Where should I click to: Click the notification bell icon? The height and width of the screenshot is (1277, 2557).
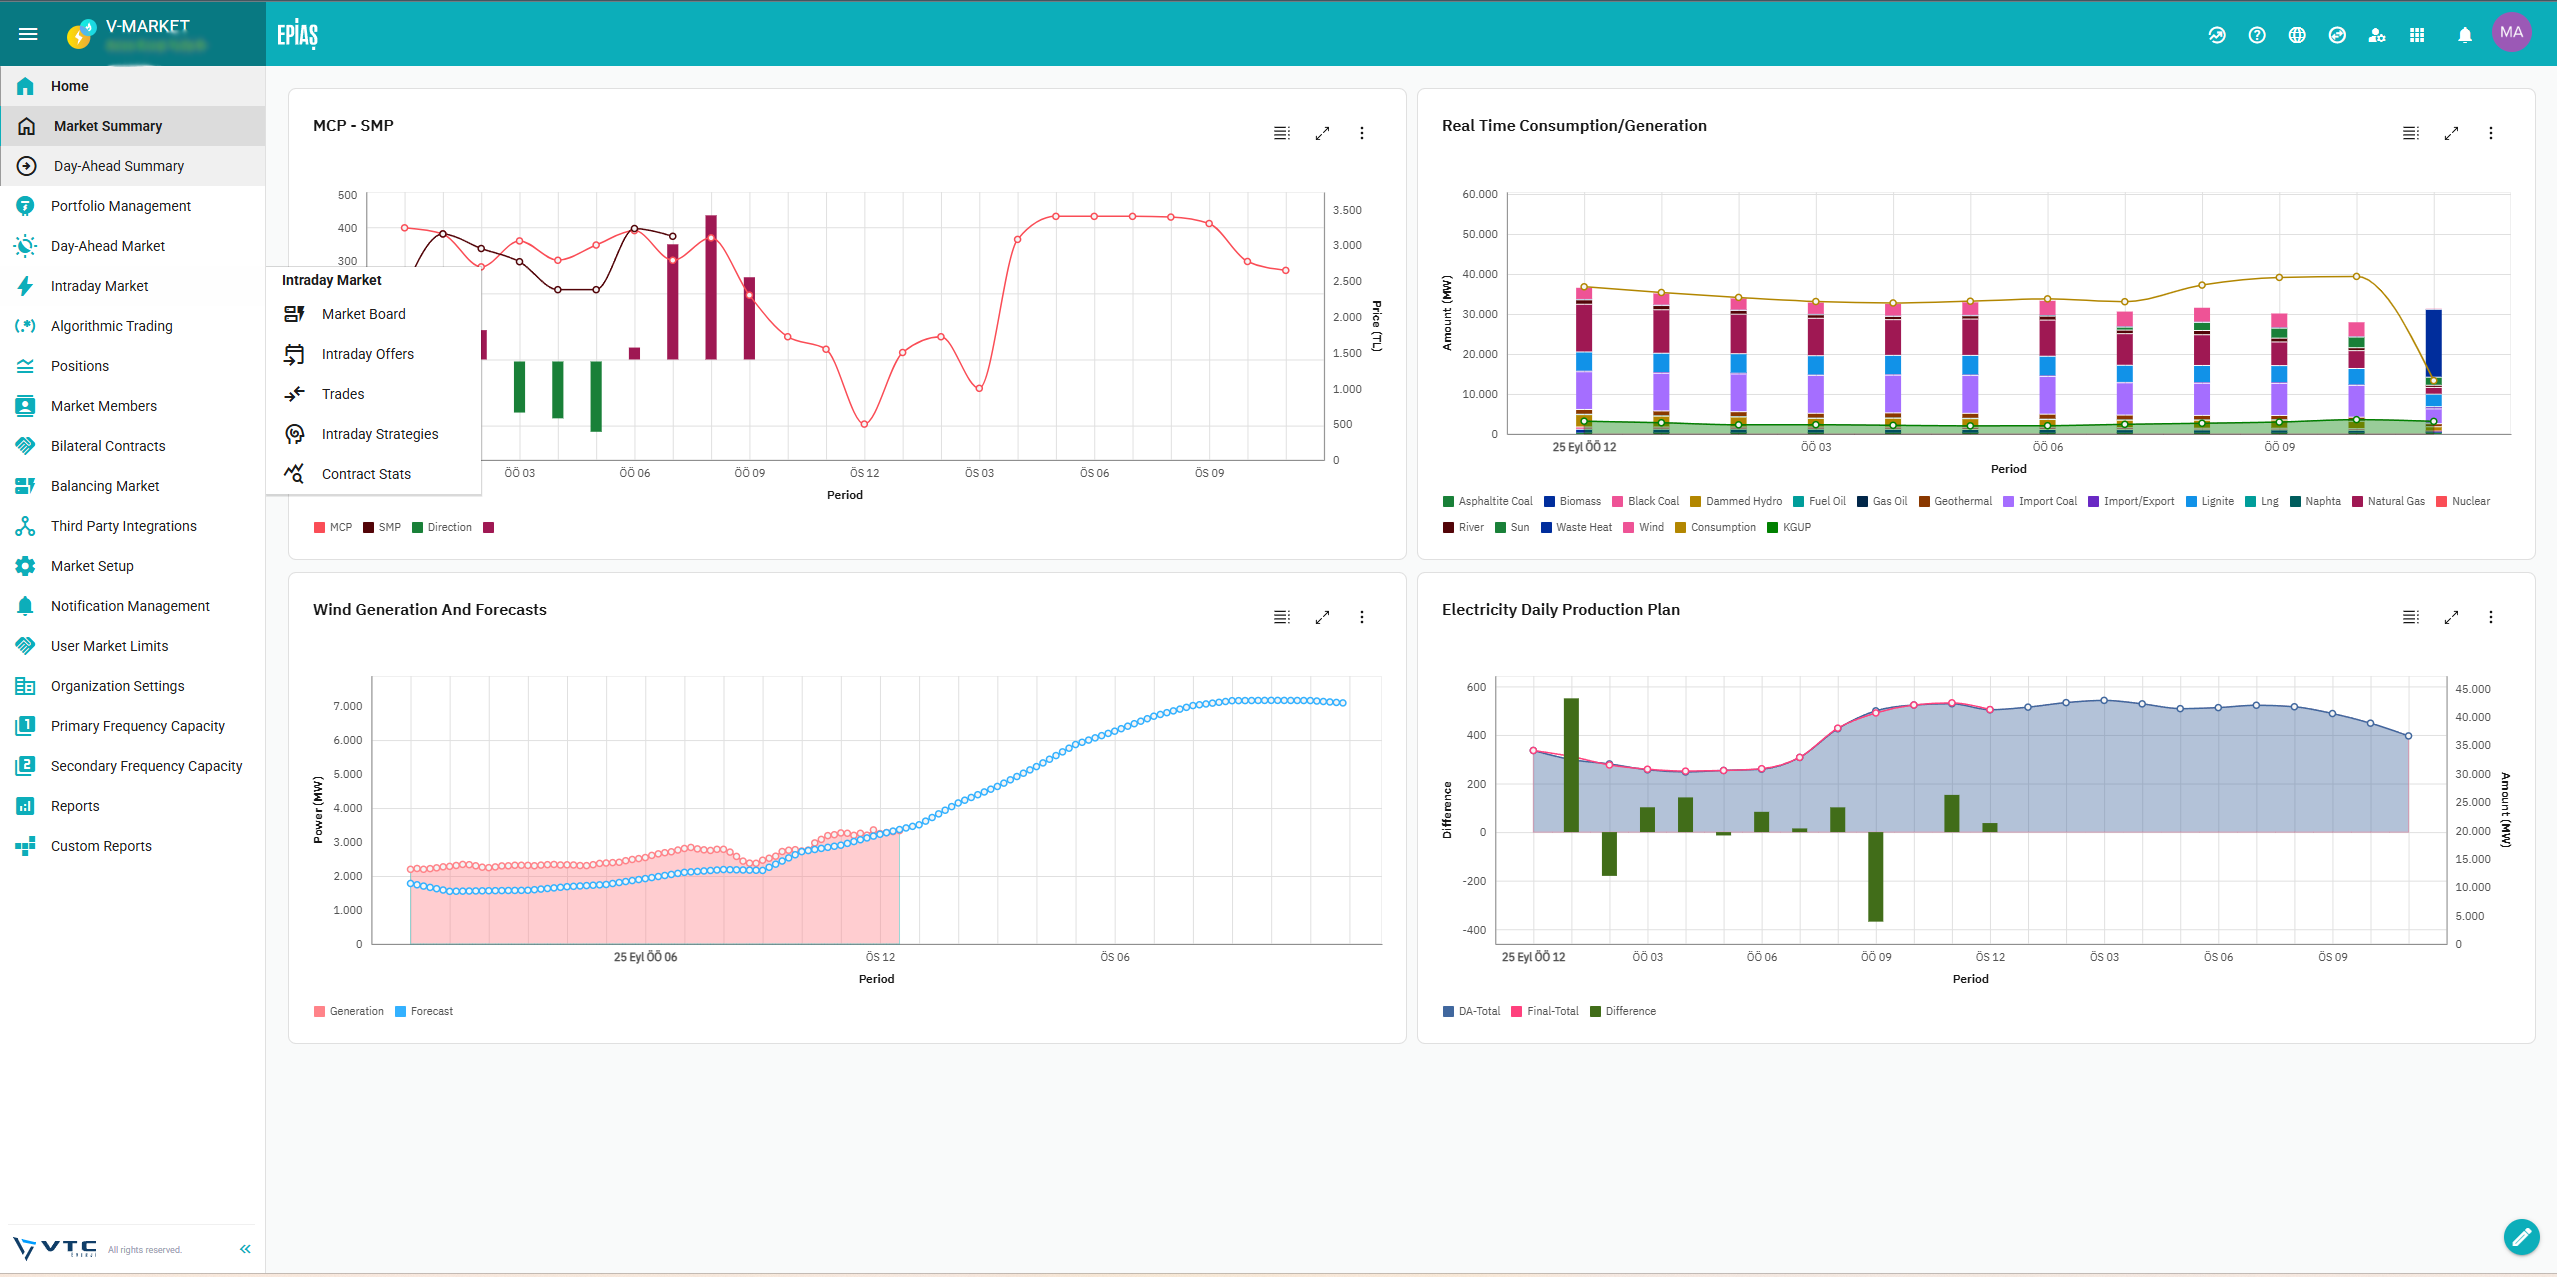(2464, 35)
